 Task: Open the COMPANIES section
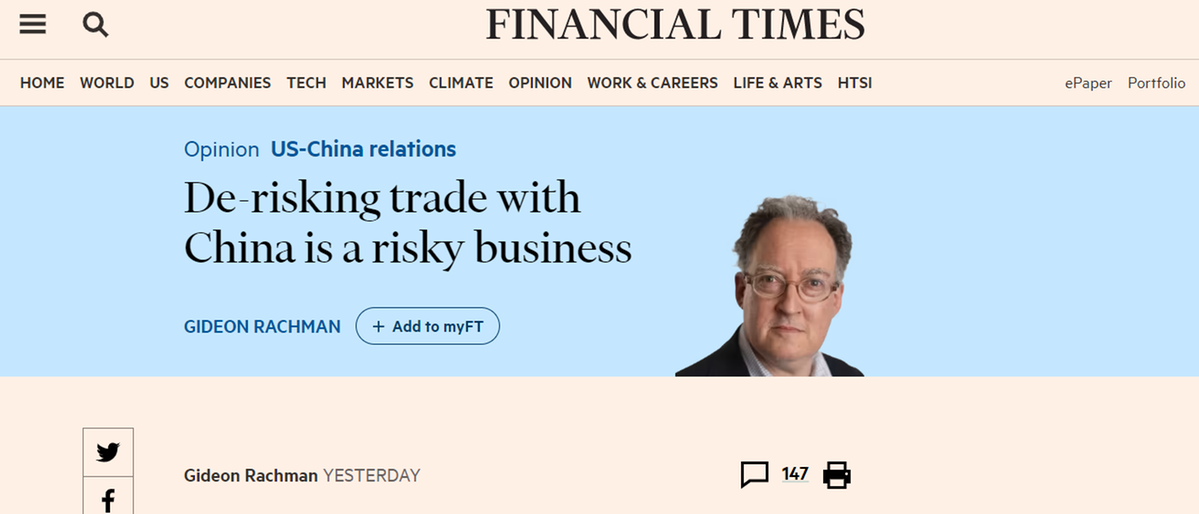click(227, 83)
